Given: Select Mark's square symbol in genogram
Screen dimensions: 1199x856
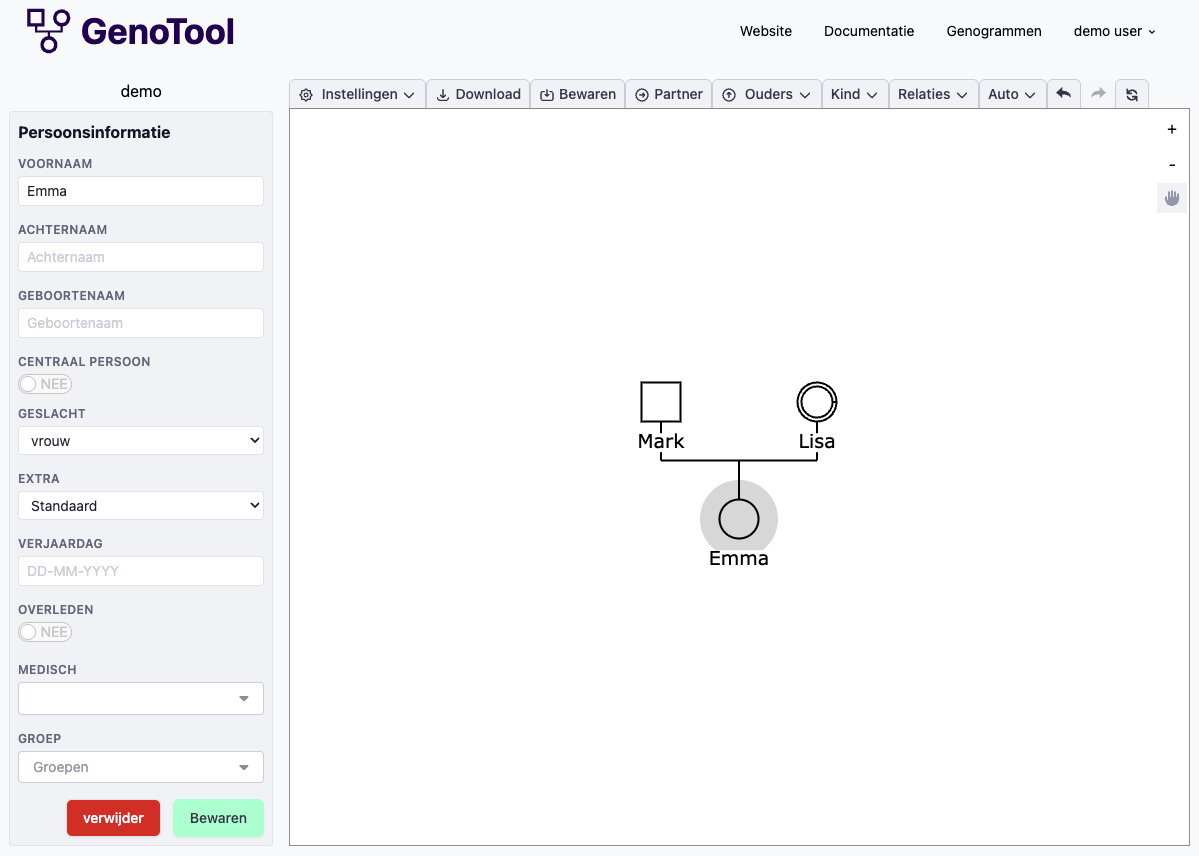Looking at the screenshot, I should [660, 402].
